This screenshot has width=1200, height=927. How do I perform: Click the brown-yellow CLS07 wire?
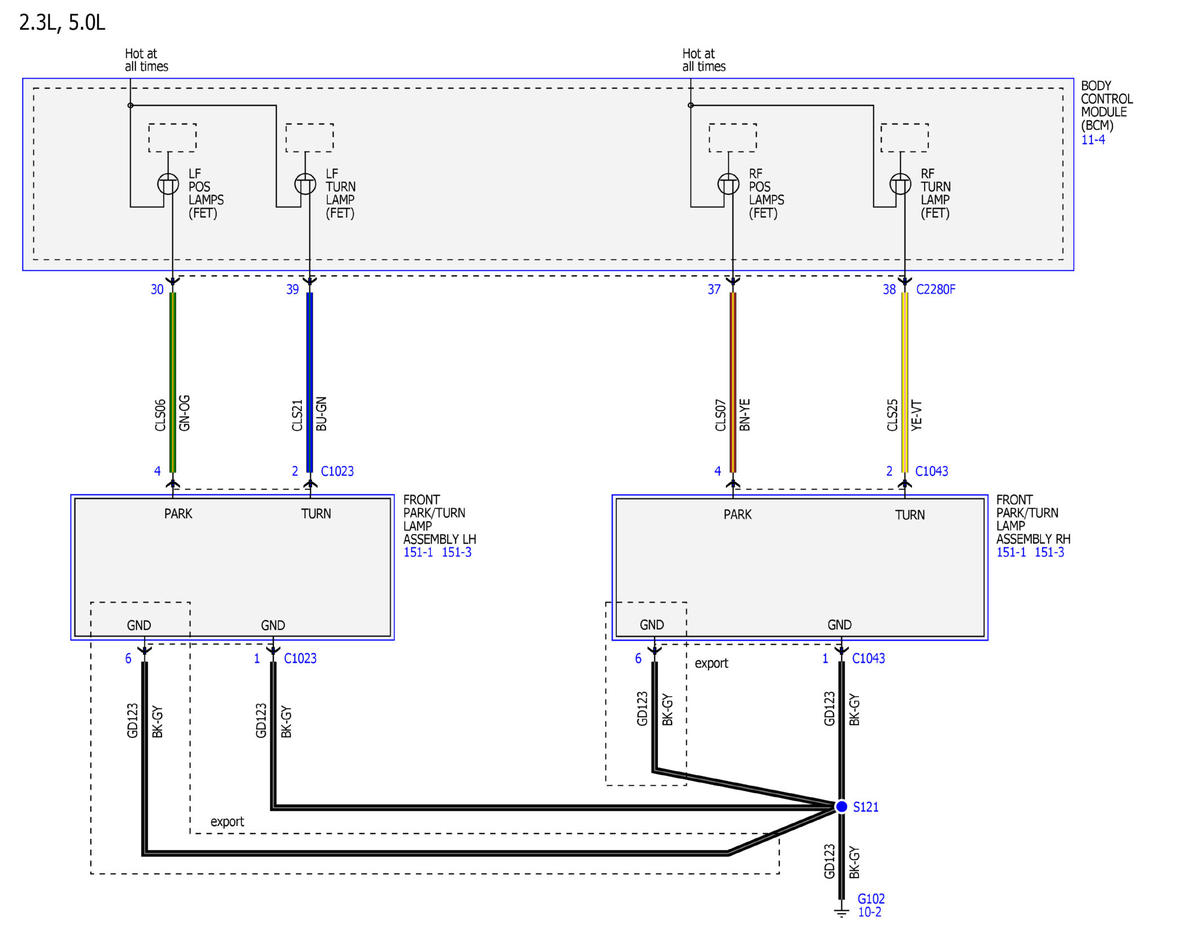(733, 381)
